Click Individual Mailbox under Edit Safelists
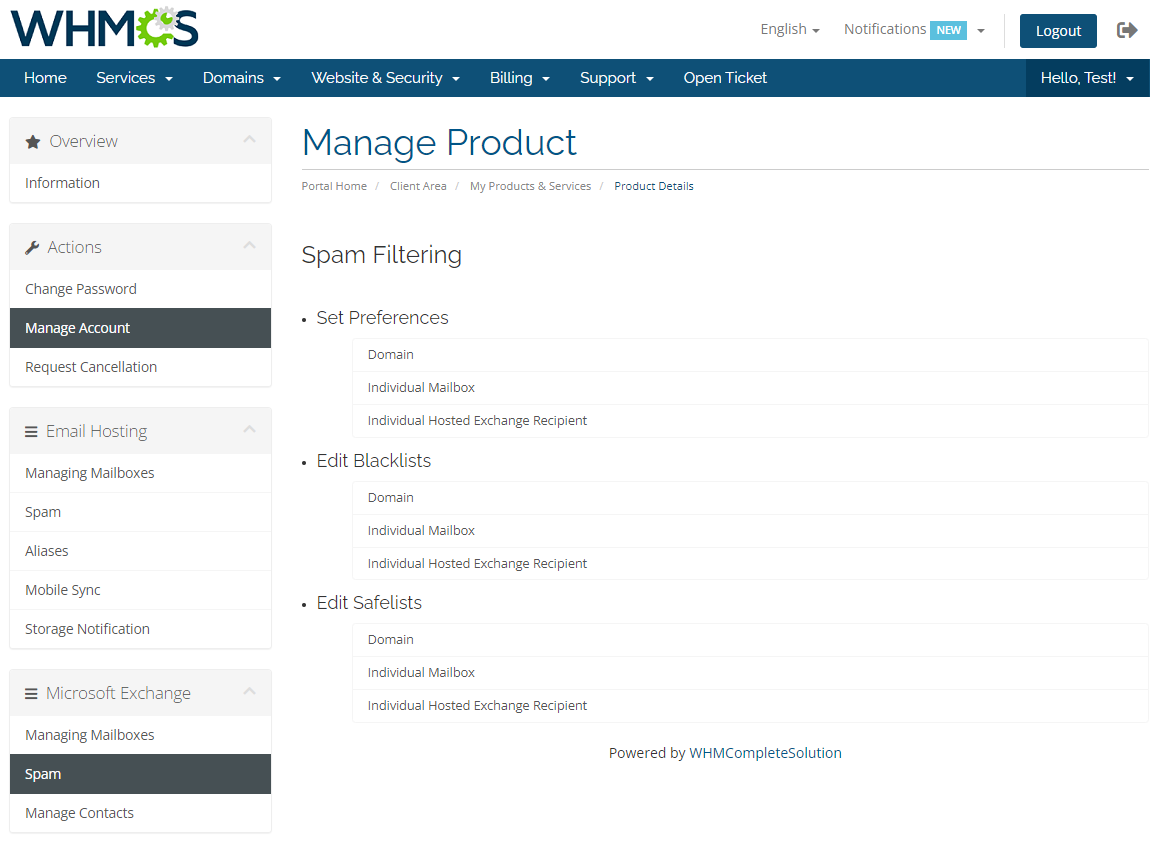 (750, 673)
